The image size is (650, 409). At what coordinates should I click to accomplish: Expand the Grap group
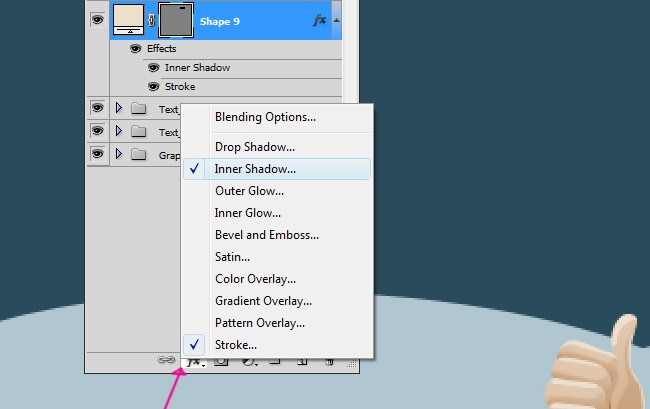[119, 154]
